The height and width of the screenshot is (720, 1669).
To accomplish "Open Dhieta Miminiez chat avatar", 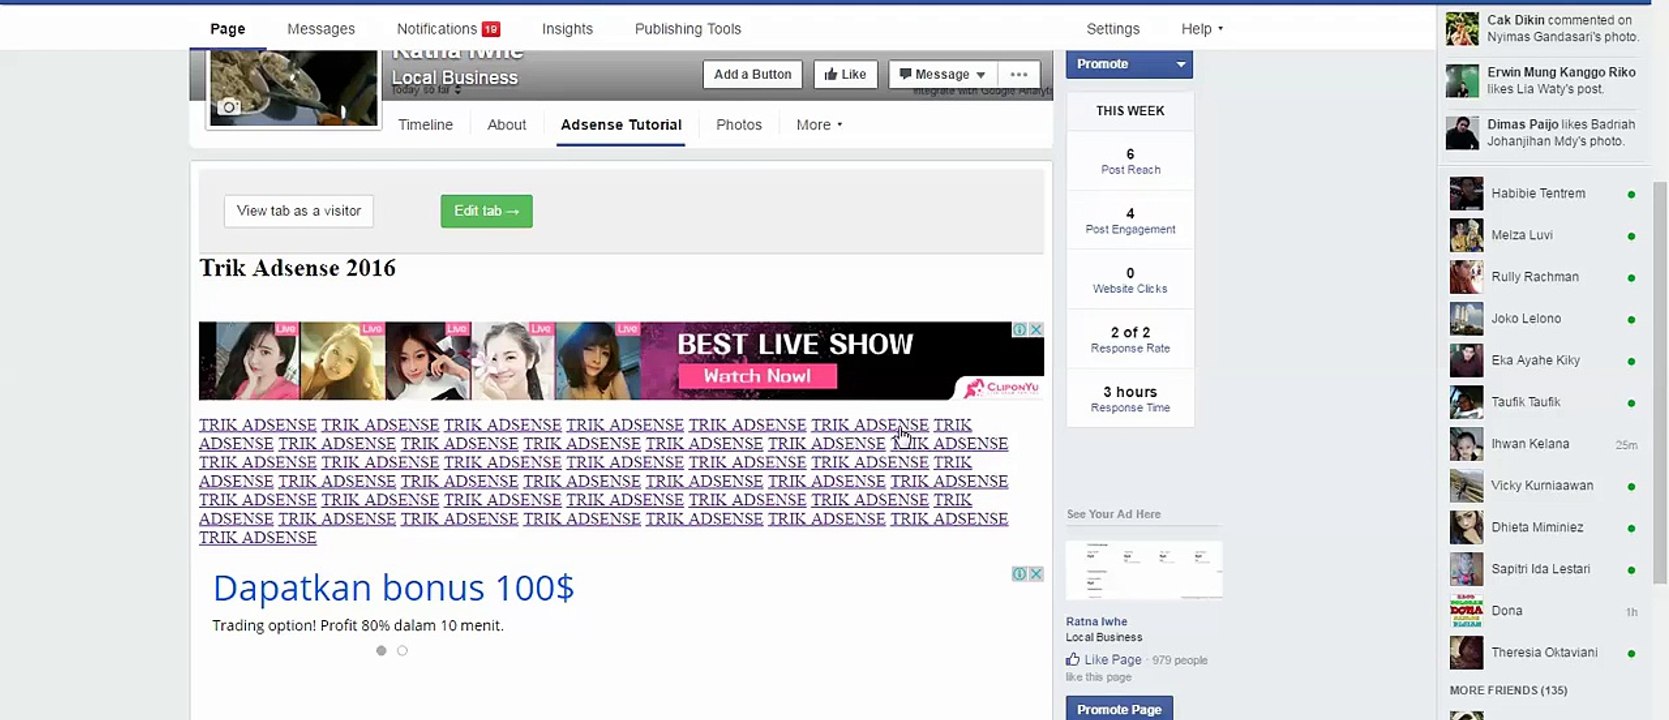I will [x=1466, y=528].
